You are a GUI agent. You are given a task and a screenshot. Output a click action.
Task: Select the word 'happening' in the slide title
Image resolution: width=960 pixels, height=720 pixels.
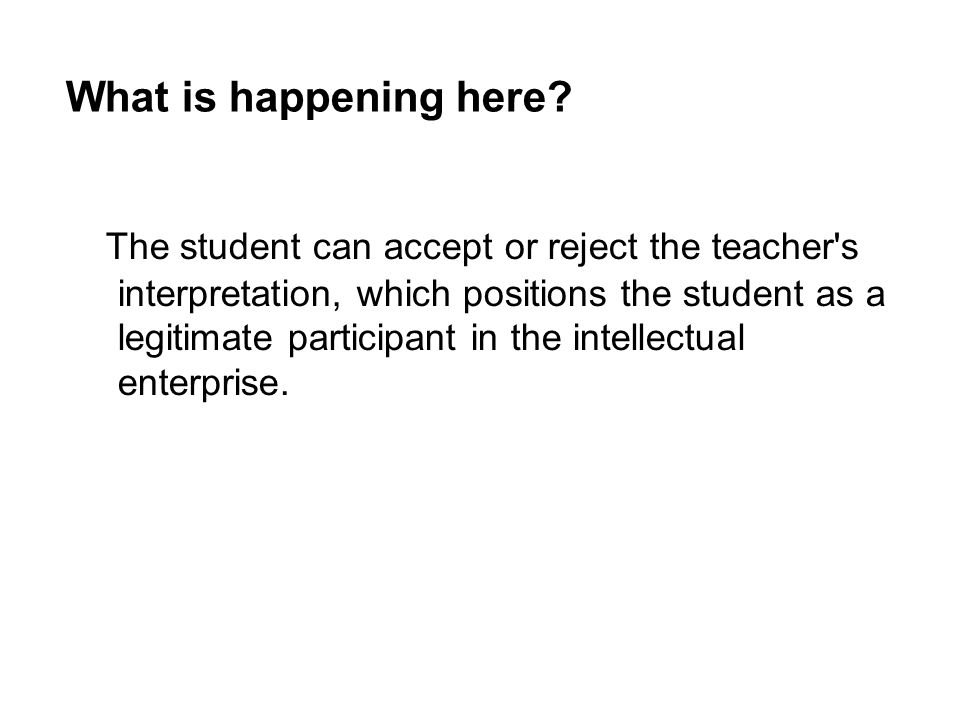pos(336,101)
